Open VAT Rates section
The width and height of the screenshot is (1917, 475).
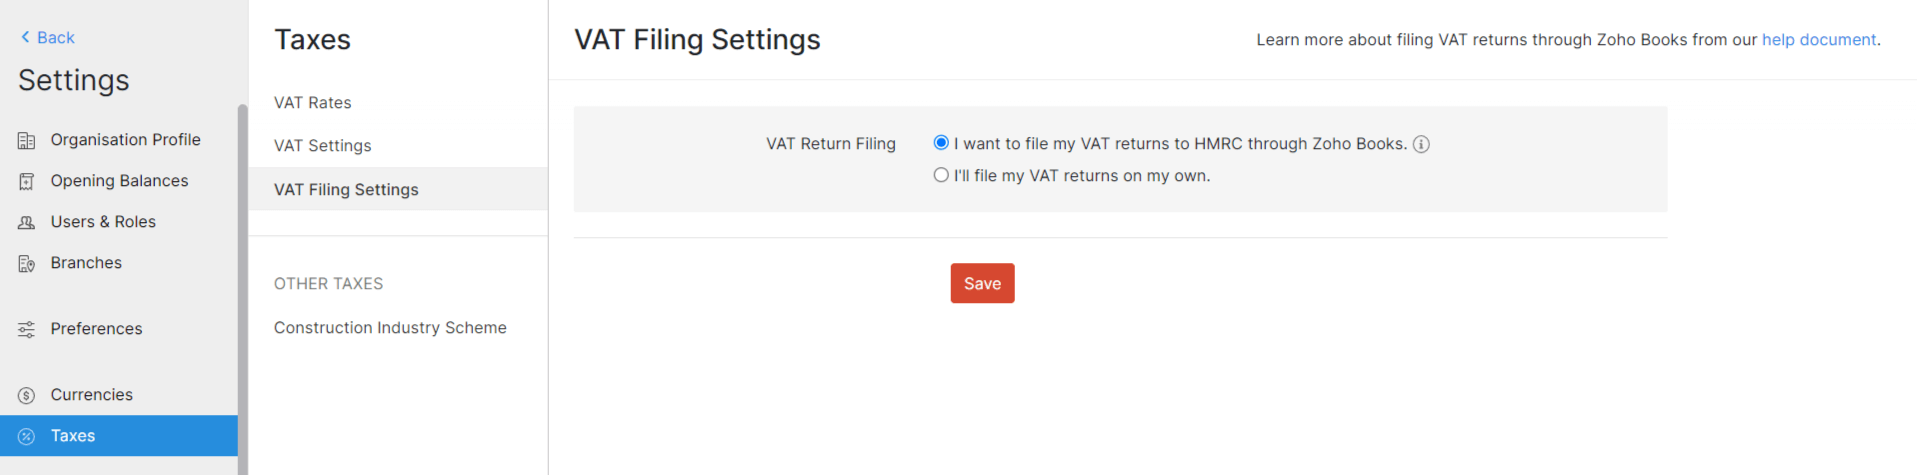point(313,102)
